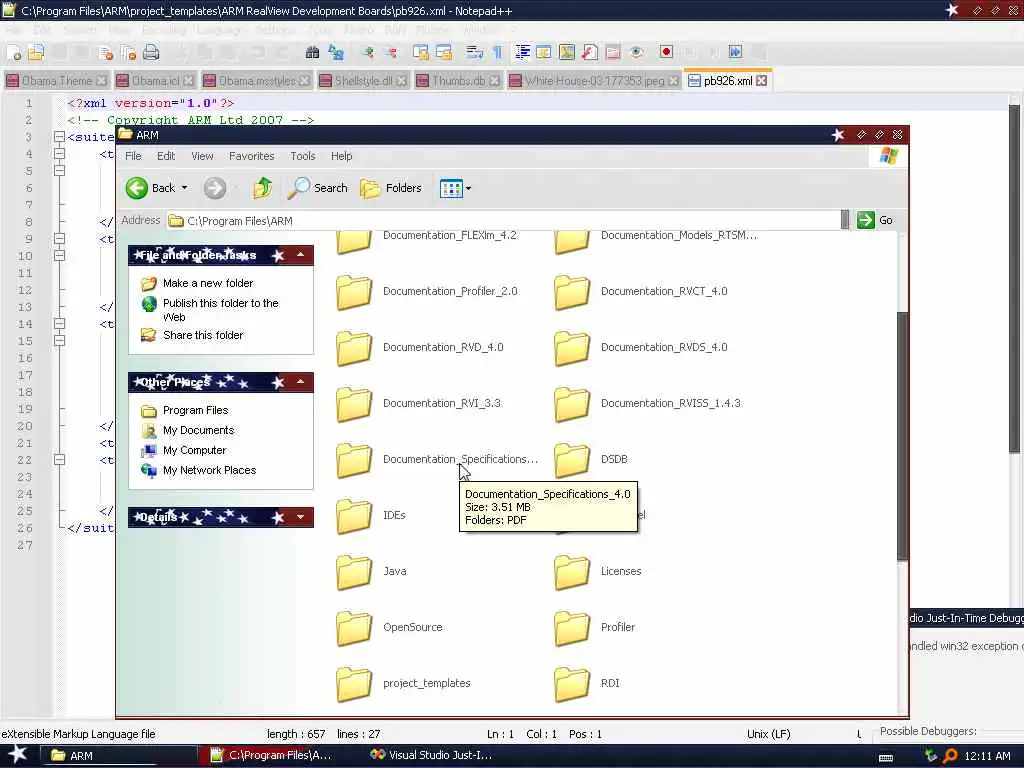Show the Document Map panel
This screenshot has height=768, width=1024.
(x=567, y=53)
